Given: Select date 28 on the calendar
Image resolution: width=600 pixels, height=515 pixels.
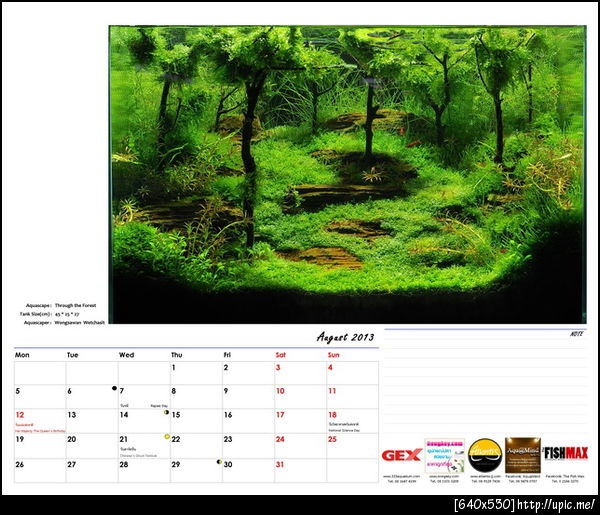Looking at the screenshot, I should (124, 465).
